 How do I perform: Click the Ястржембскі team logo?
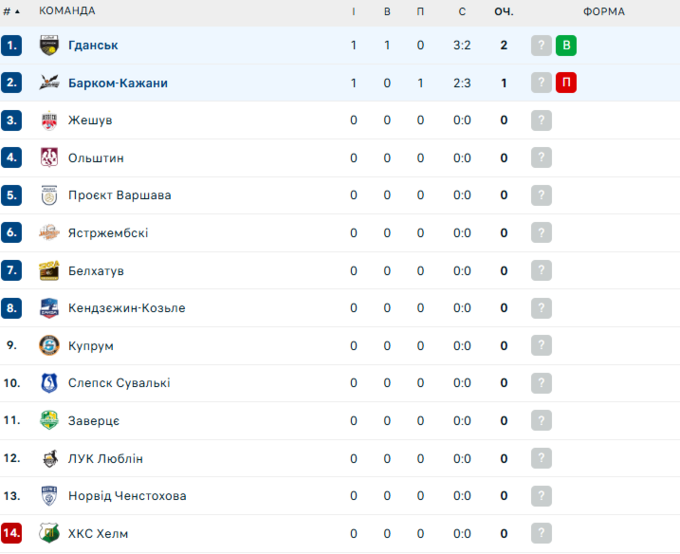[x=49, y=233]
